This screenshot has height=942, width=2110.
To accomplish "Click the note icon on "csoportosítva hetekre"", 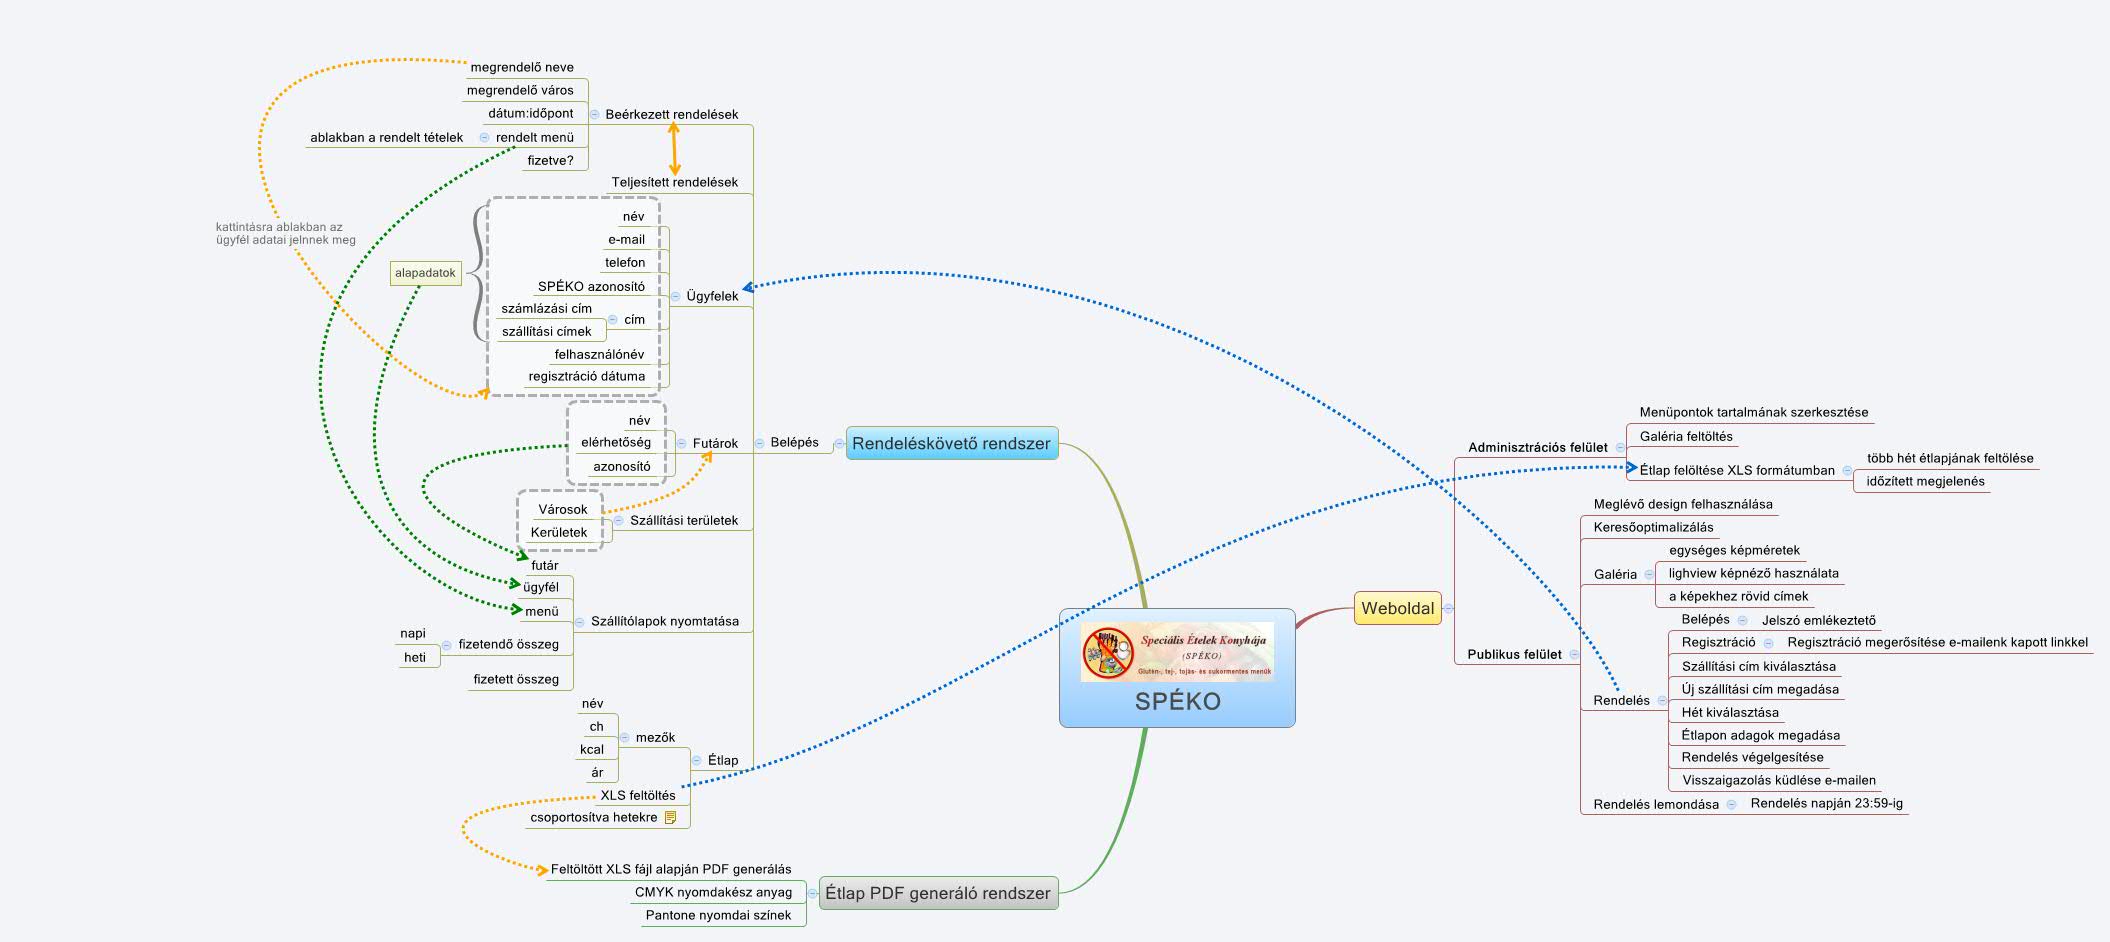I will pos(671,816).
